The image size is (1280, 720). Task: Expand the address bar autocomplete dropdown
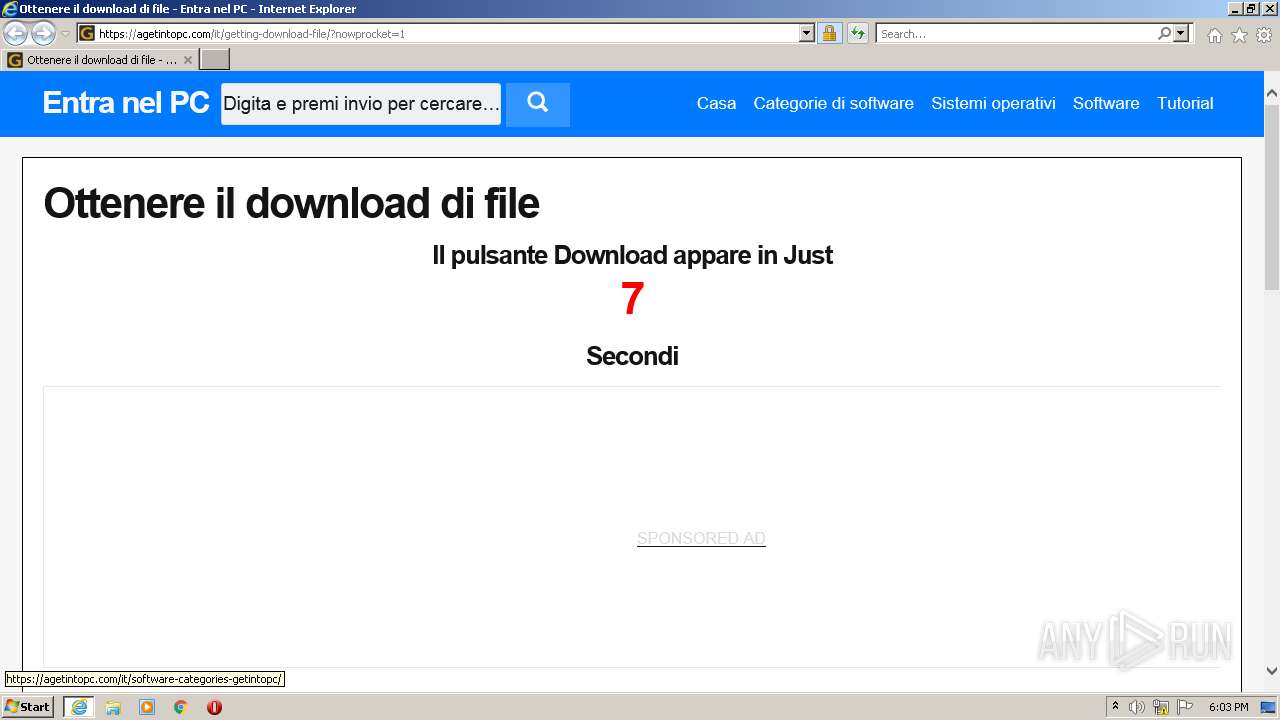click(807, 33)
